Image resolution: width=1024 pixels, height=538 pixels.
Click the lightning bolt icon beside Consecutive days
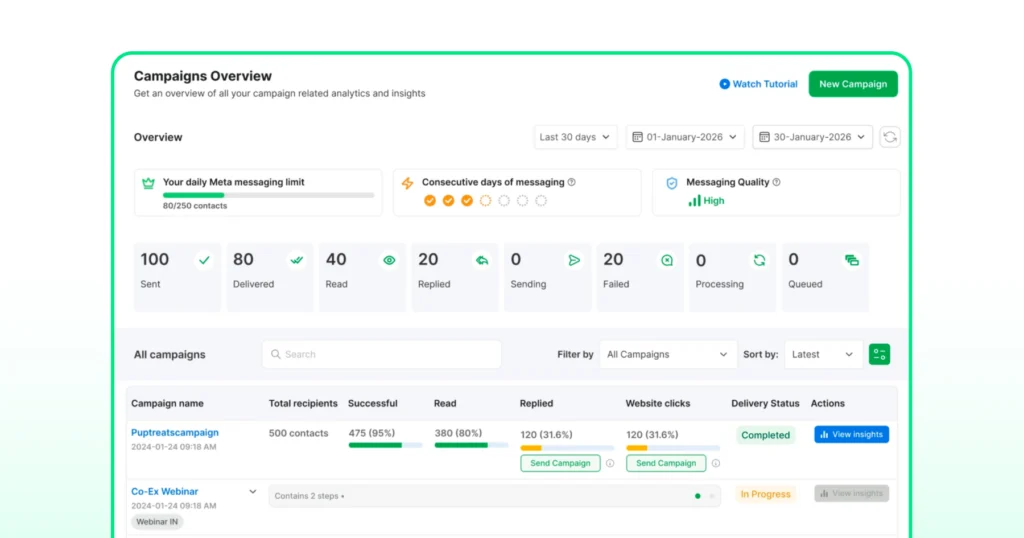[408, 183]
